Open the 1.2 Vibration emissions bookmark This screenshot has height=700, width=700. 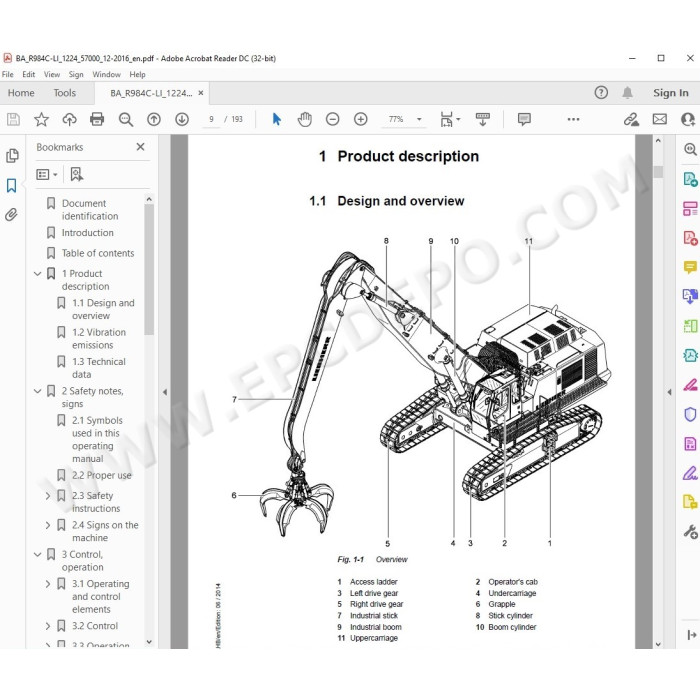tap(99, 338)
